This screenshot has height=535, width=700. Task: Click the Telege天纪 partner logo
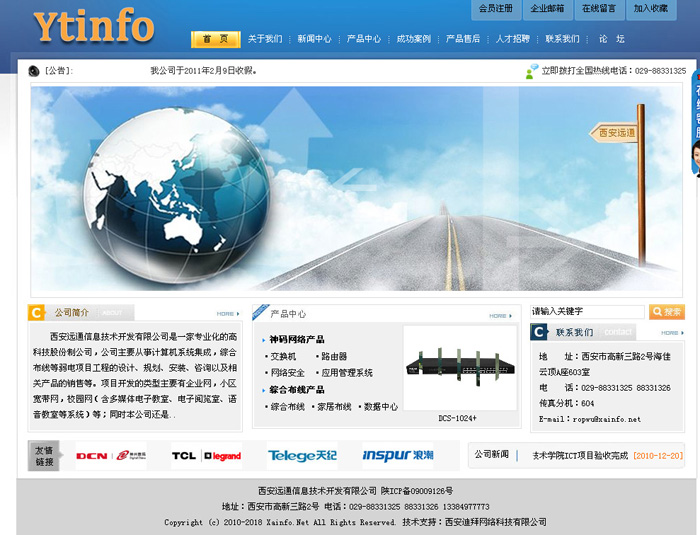tap(302, 456)
